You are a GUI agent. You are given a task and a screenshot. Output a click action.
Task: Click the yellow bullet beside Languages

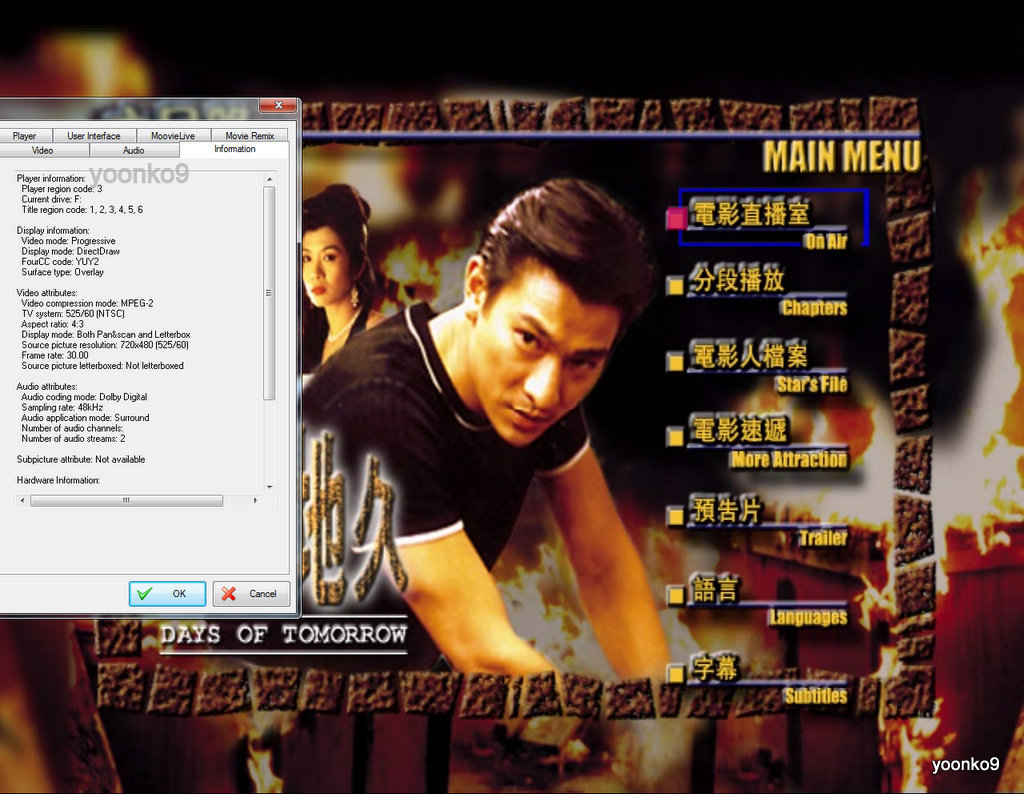coord(675,594)
